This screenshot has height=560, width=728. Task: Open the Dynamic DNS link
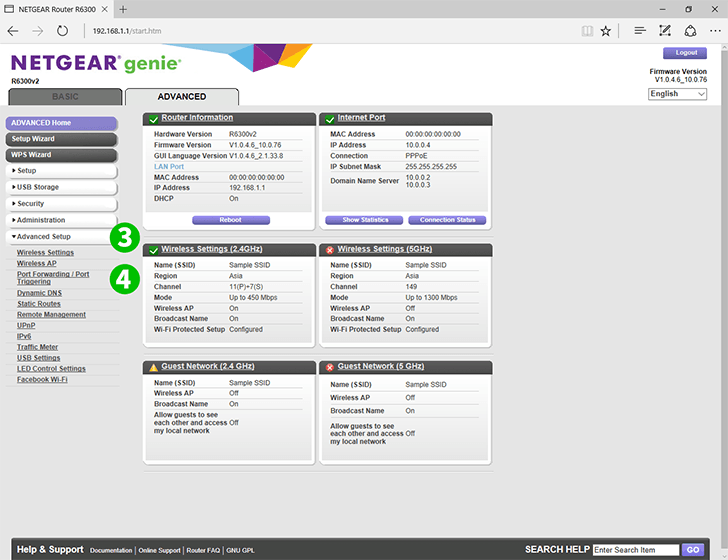click(x=39, y=293)
